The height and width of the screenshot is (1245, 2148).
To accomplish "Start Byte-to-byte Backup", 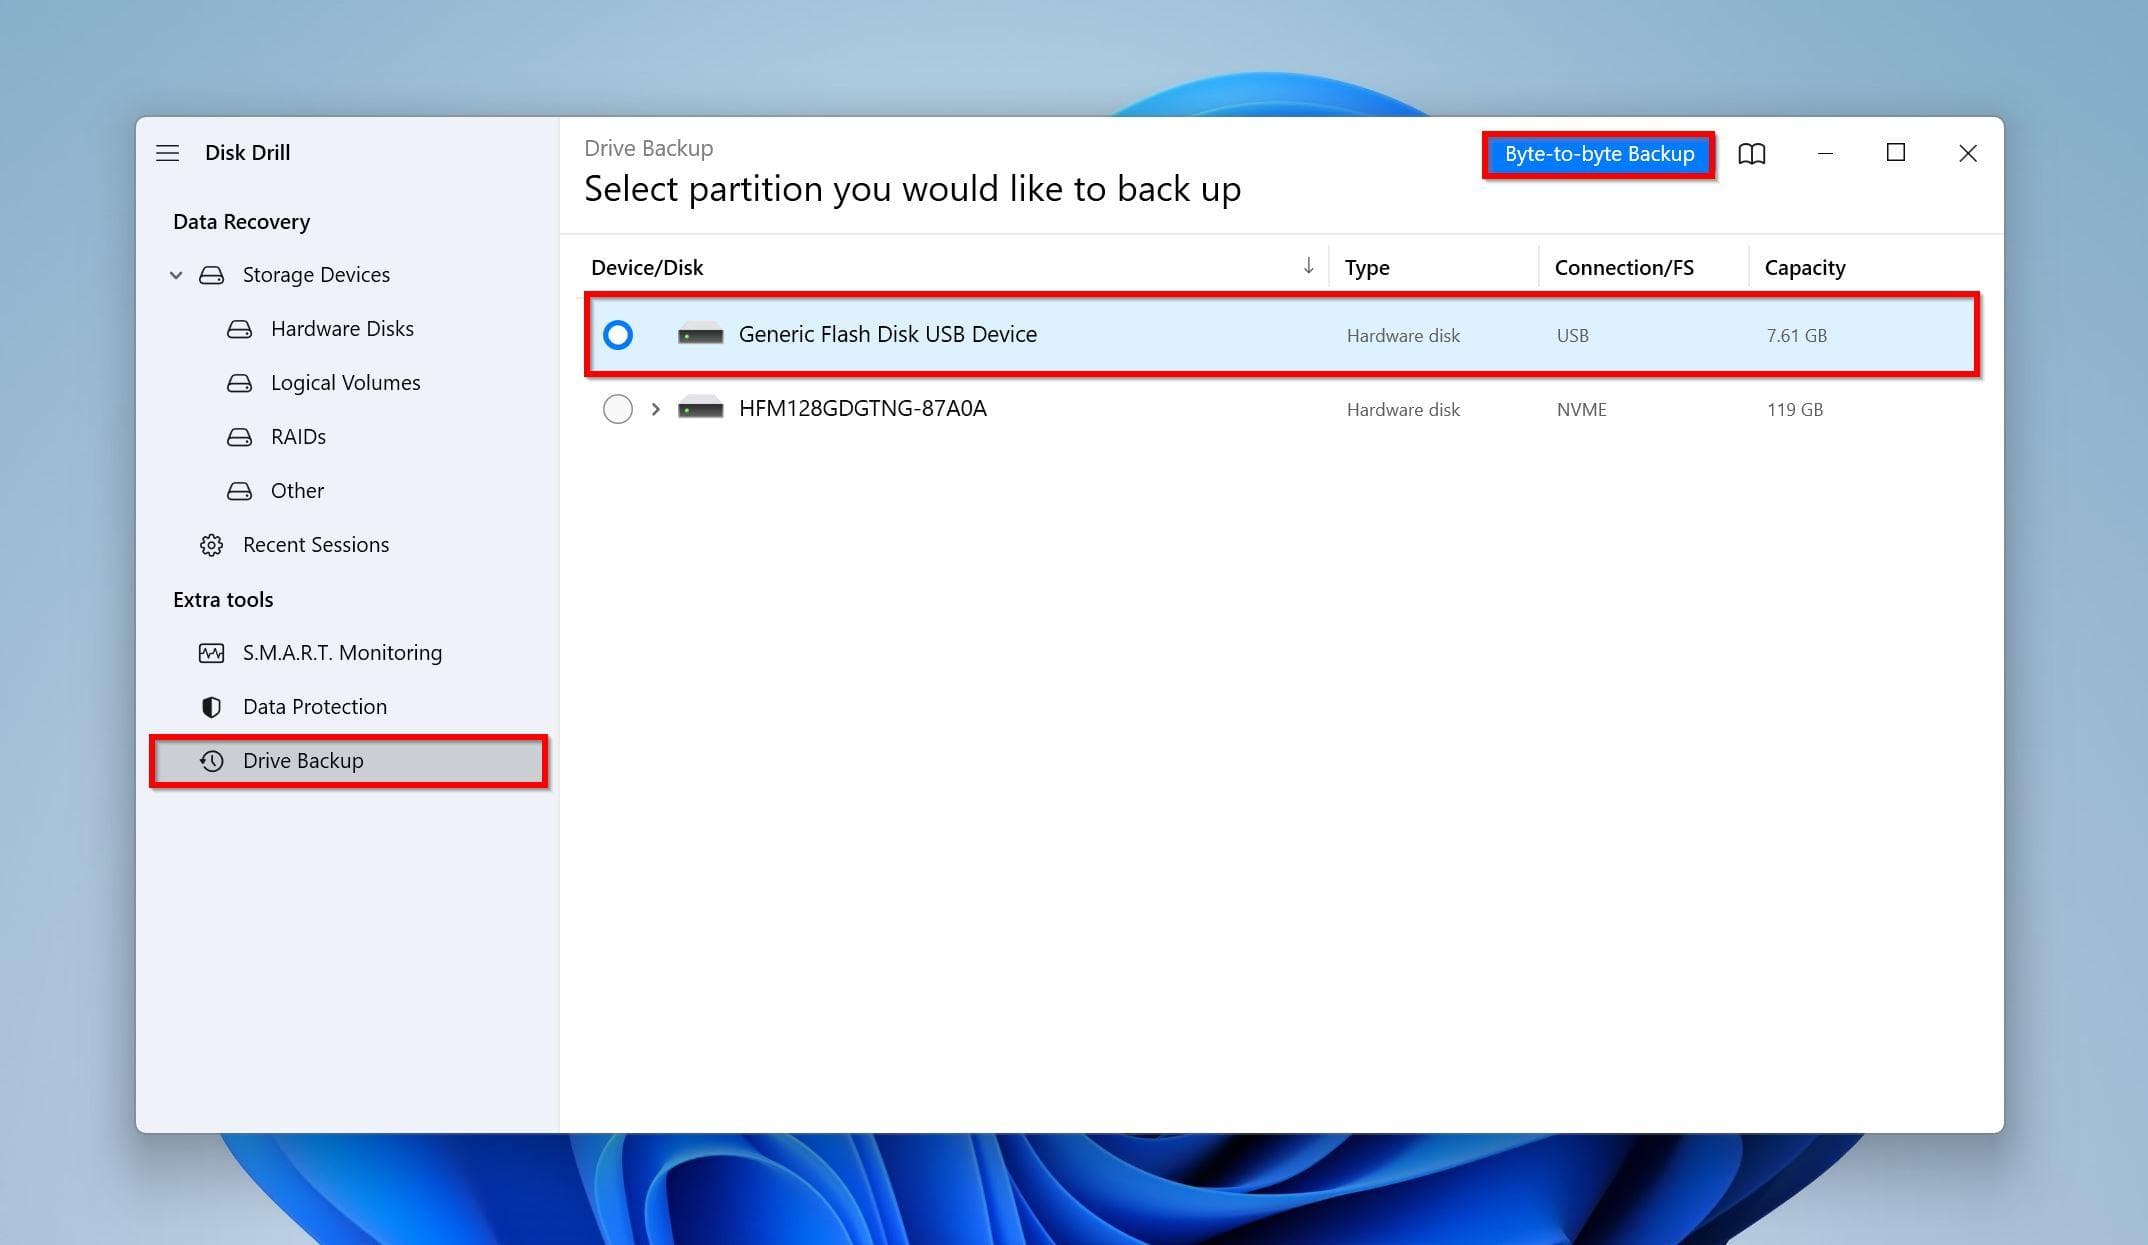I will [1599, 154].
